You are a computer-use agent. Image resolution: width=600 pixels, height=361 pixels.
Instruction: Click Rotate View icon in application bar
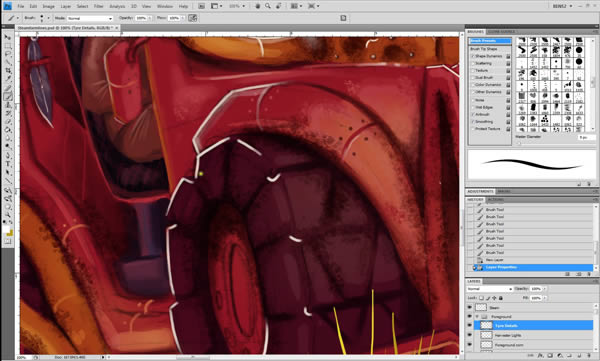(x=279, y=6)
